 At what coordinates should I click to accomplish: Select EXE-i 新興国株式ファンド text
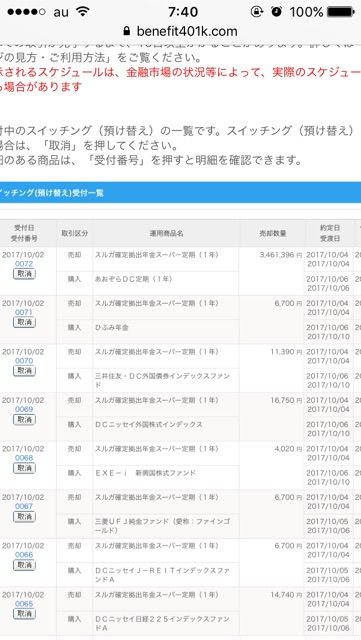pos(145,473)
